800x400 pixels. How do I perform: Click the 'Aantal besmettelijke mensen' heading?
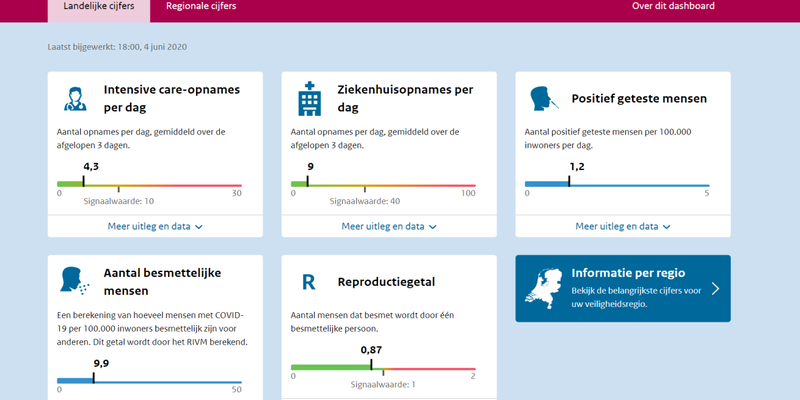162,280
